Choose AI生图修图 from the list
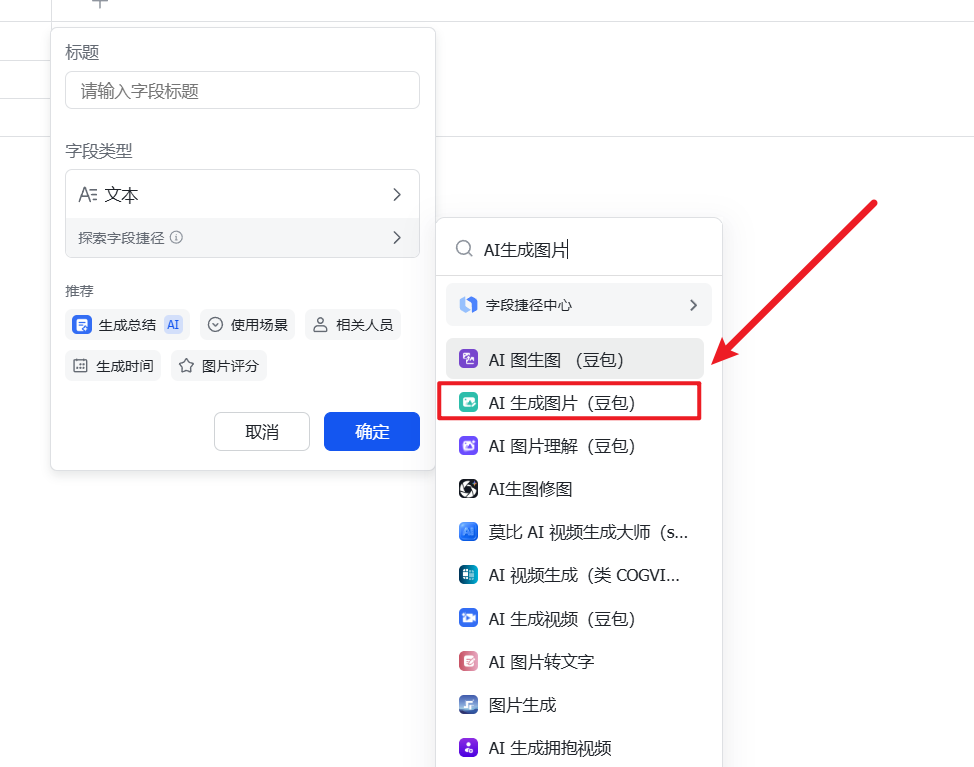 coord(575,489)
